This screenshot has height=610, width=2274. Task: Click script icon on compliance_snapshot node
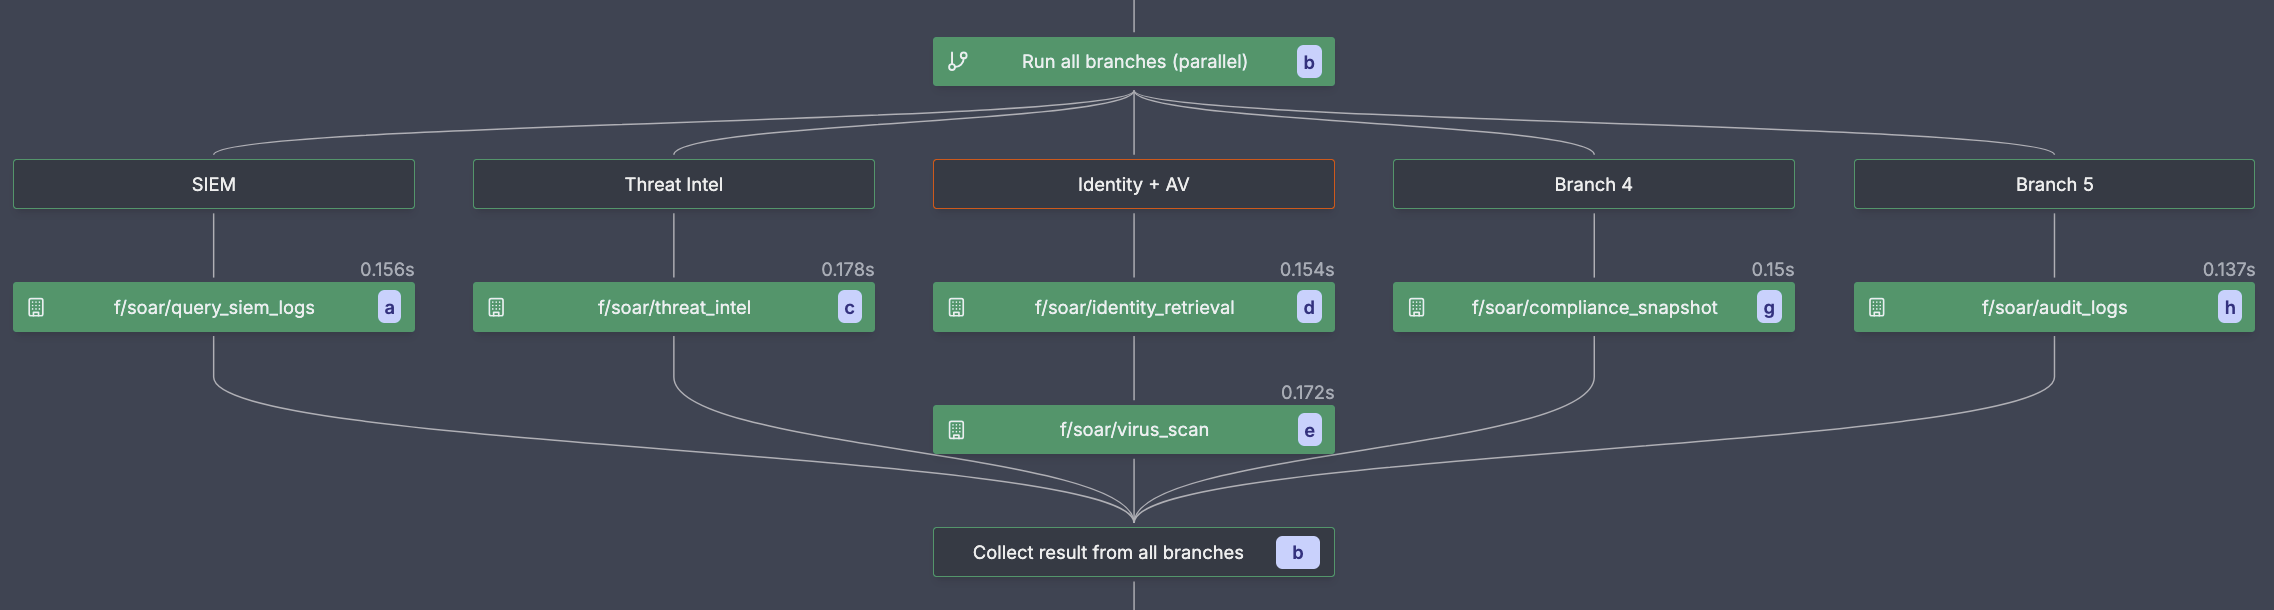1416,307
